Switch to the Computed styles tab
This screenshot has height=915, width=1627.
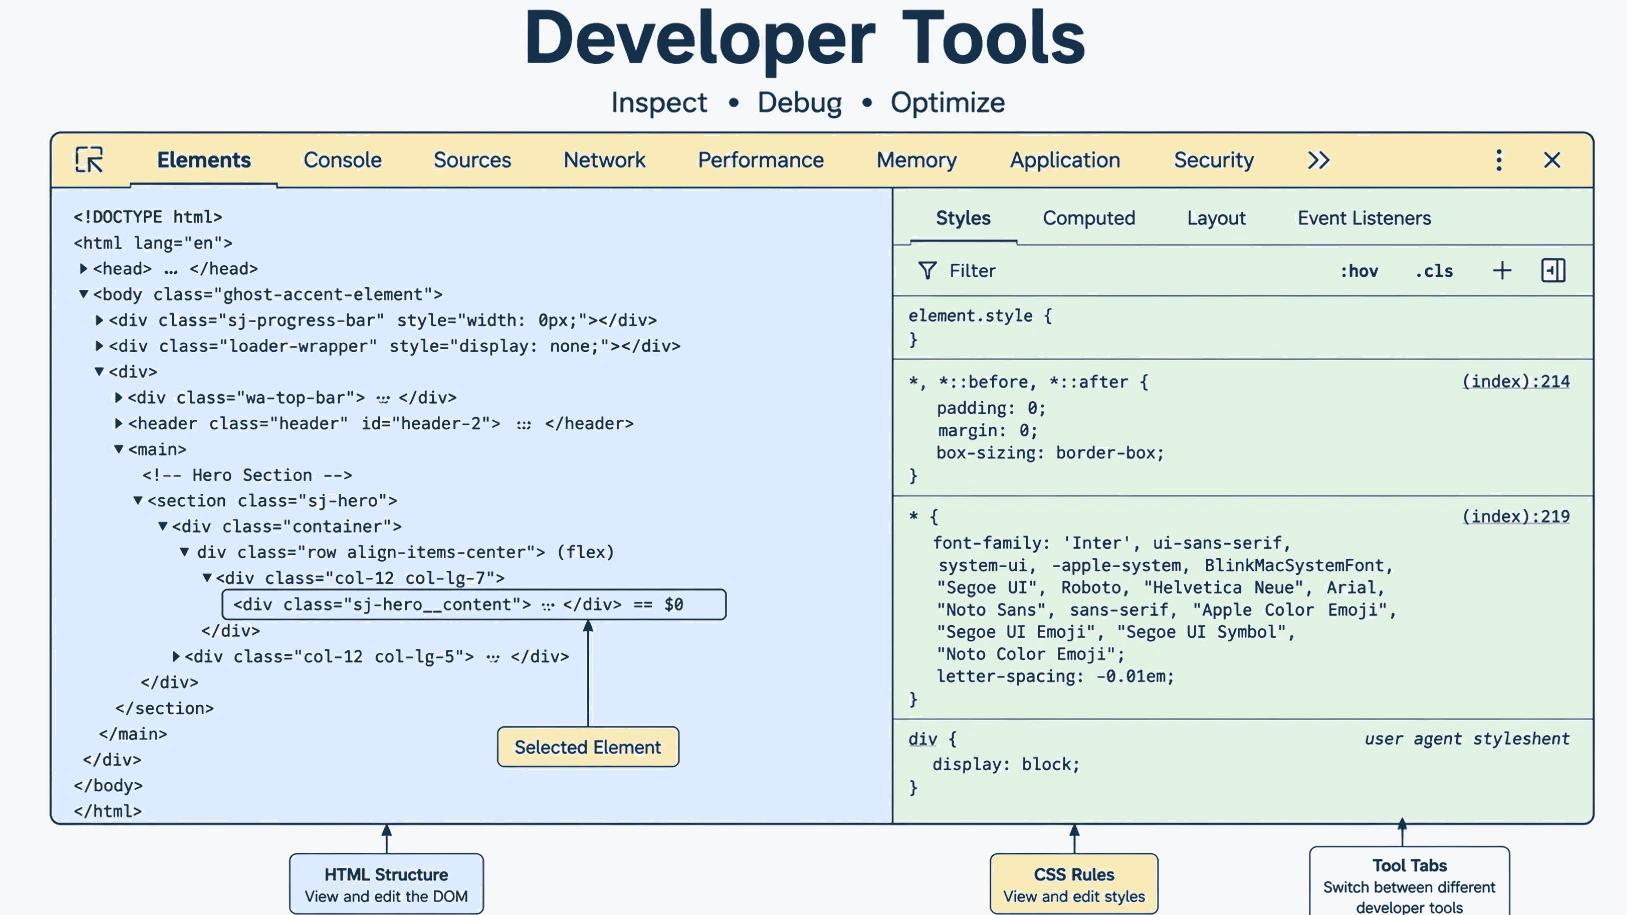pyautogui.click(x=1089, y=218)
